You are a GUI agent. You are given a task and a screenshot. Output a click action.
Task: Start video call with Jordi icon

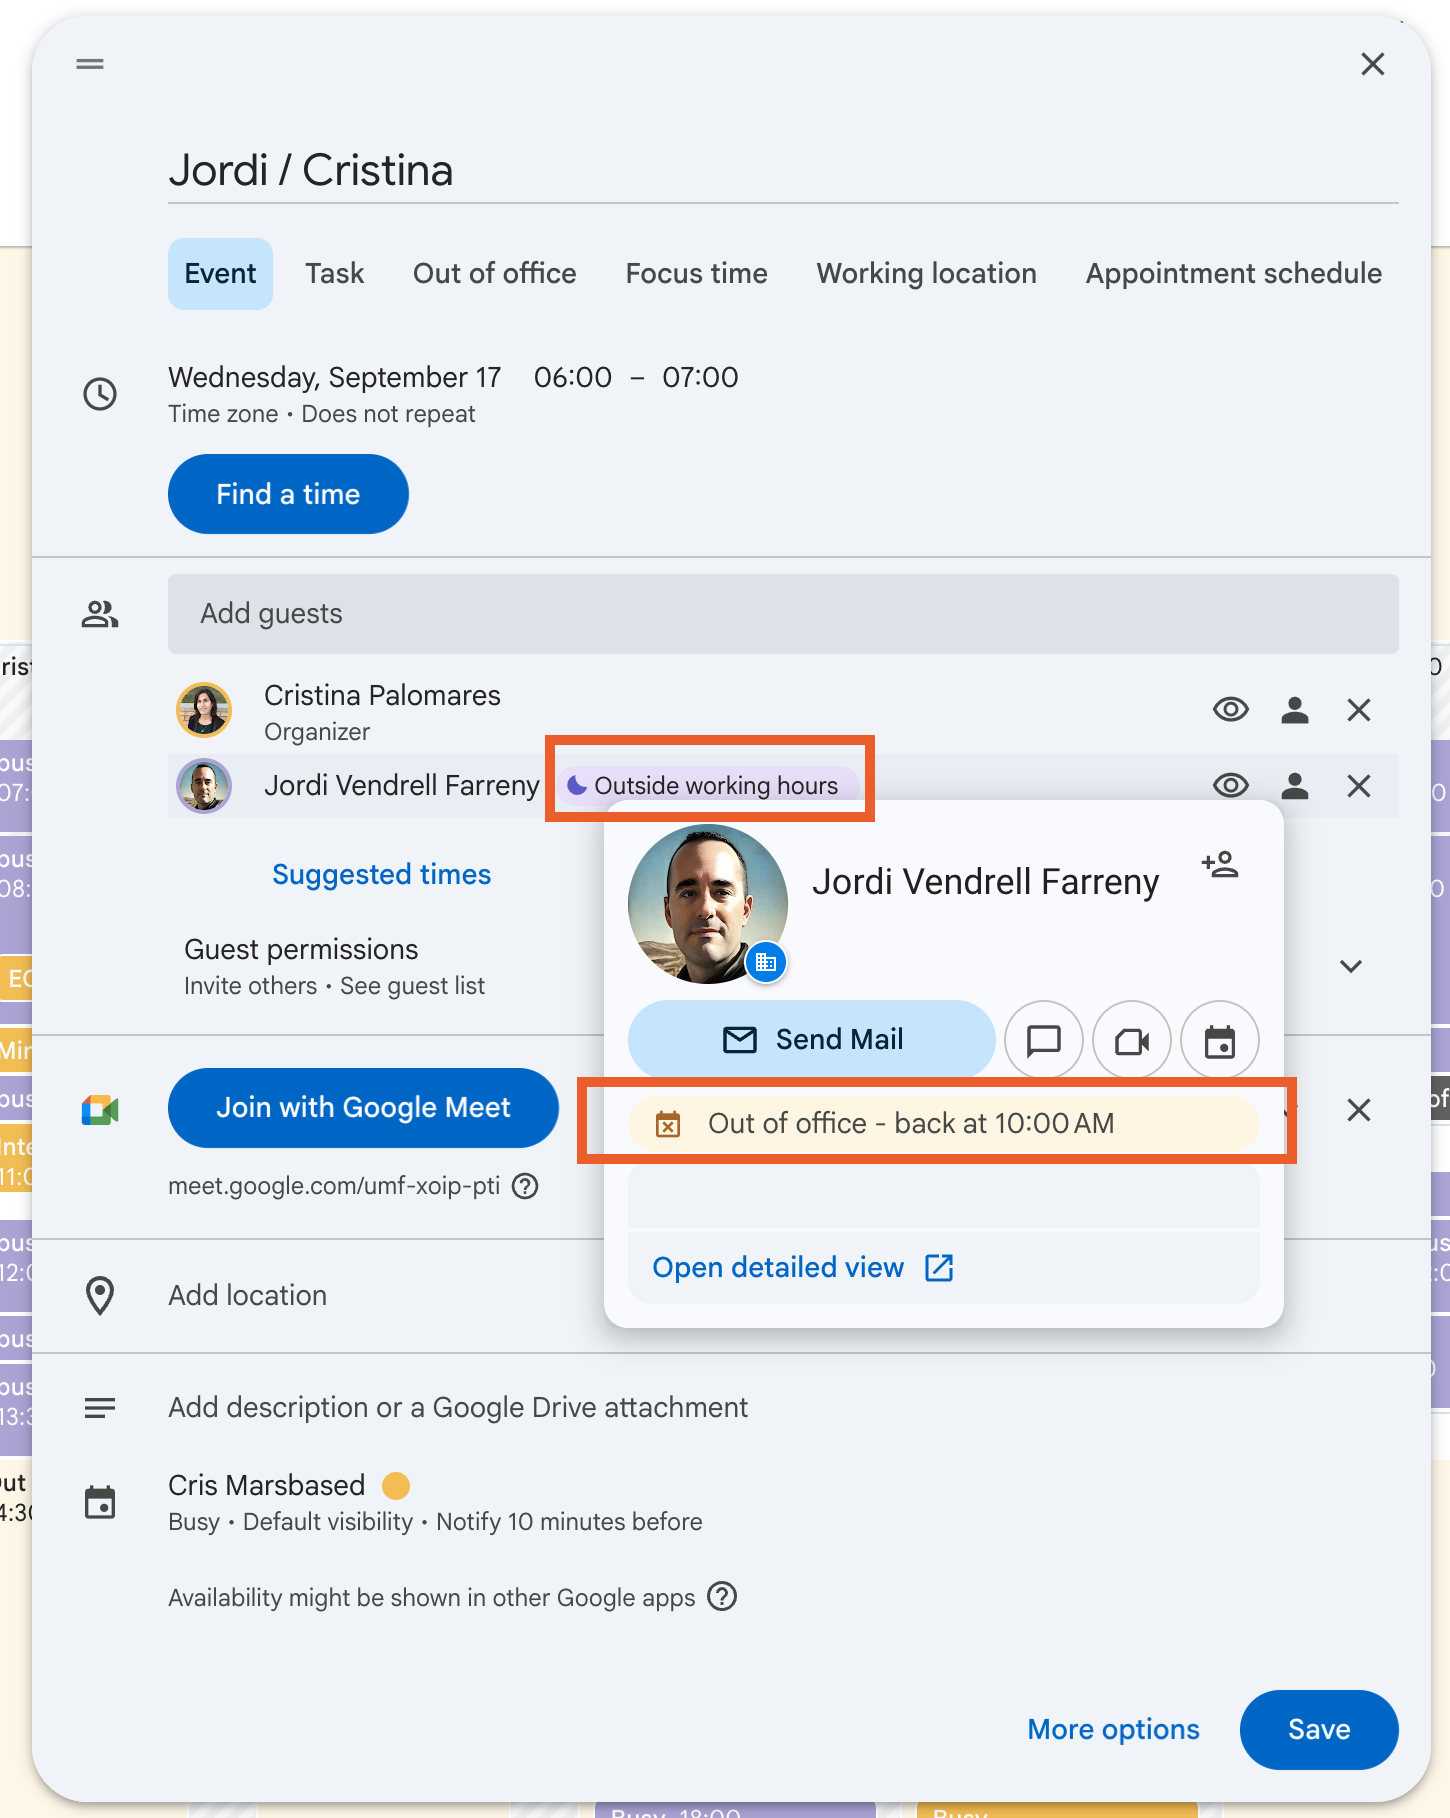tap(1132, 1040)
